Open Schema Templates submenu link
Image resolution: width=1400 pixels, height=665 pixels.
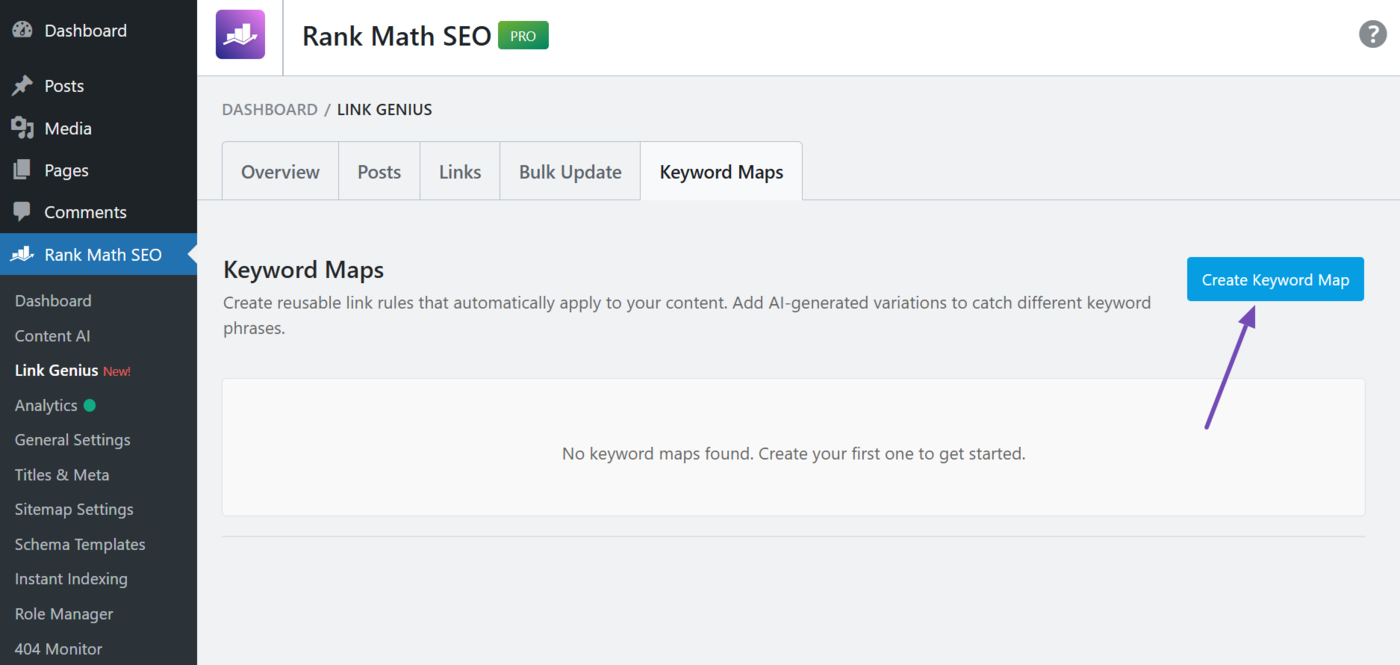(80, 544)
